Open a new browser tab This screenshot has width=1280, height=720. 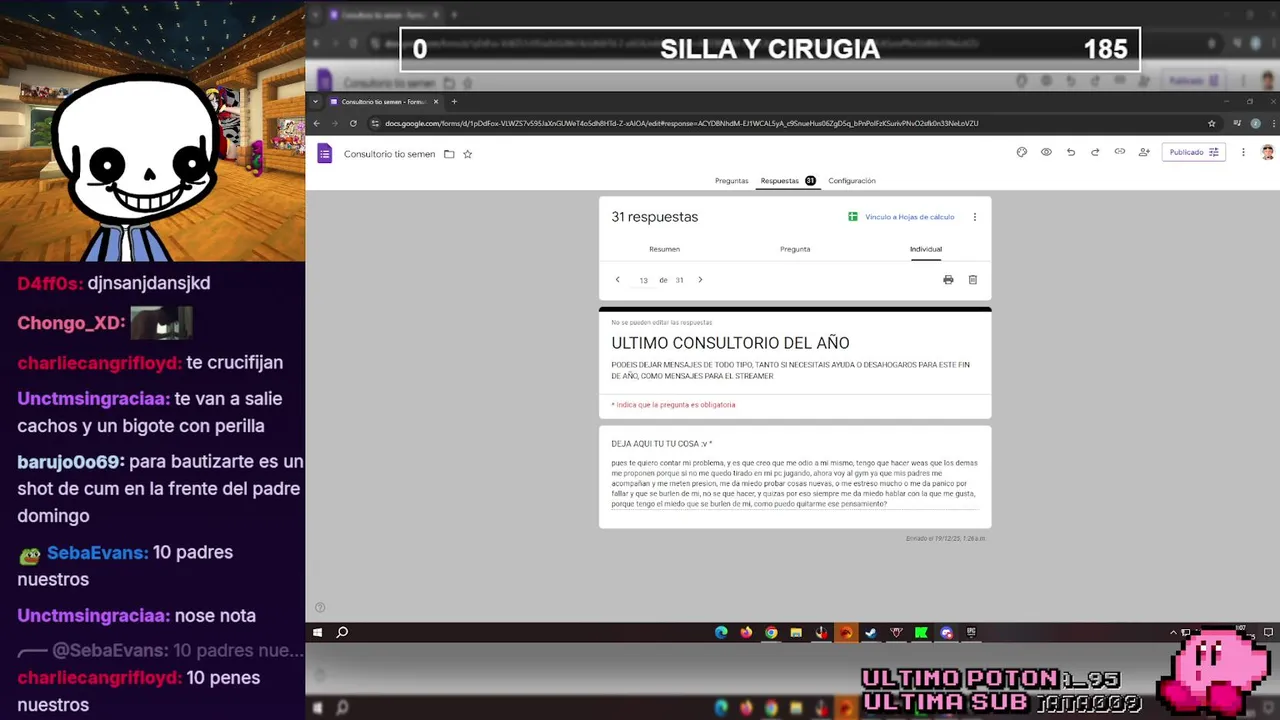click(x=454, y=101)
